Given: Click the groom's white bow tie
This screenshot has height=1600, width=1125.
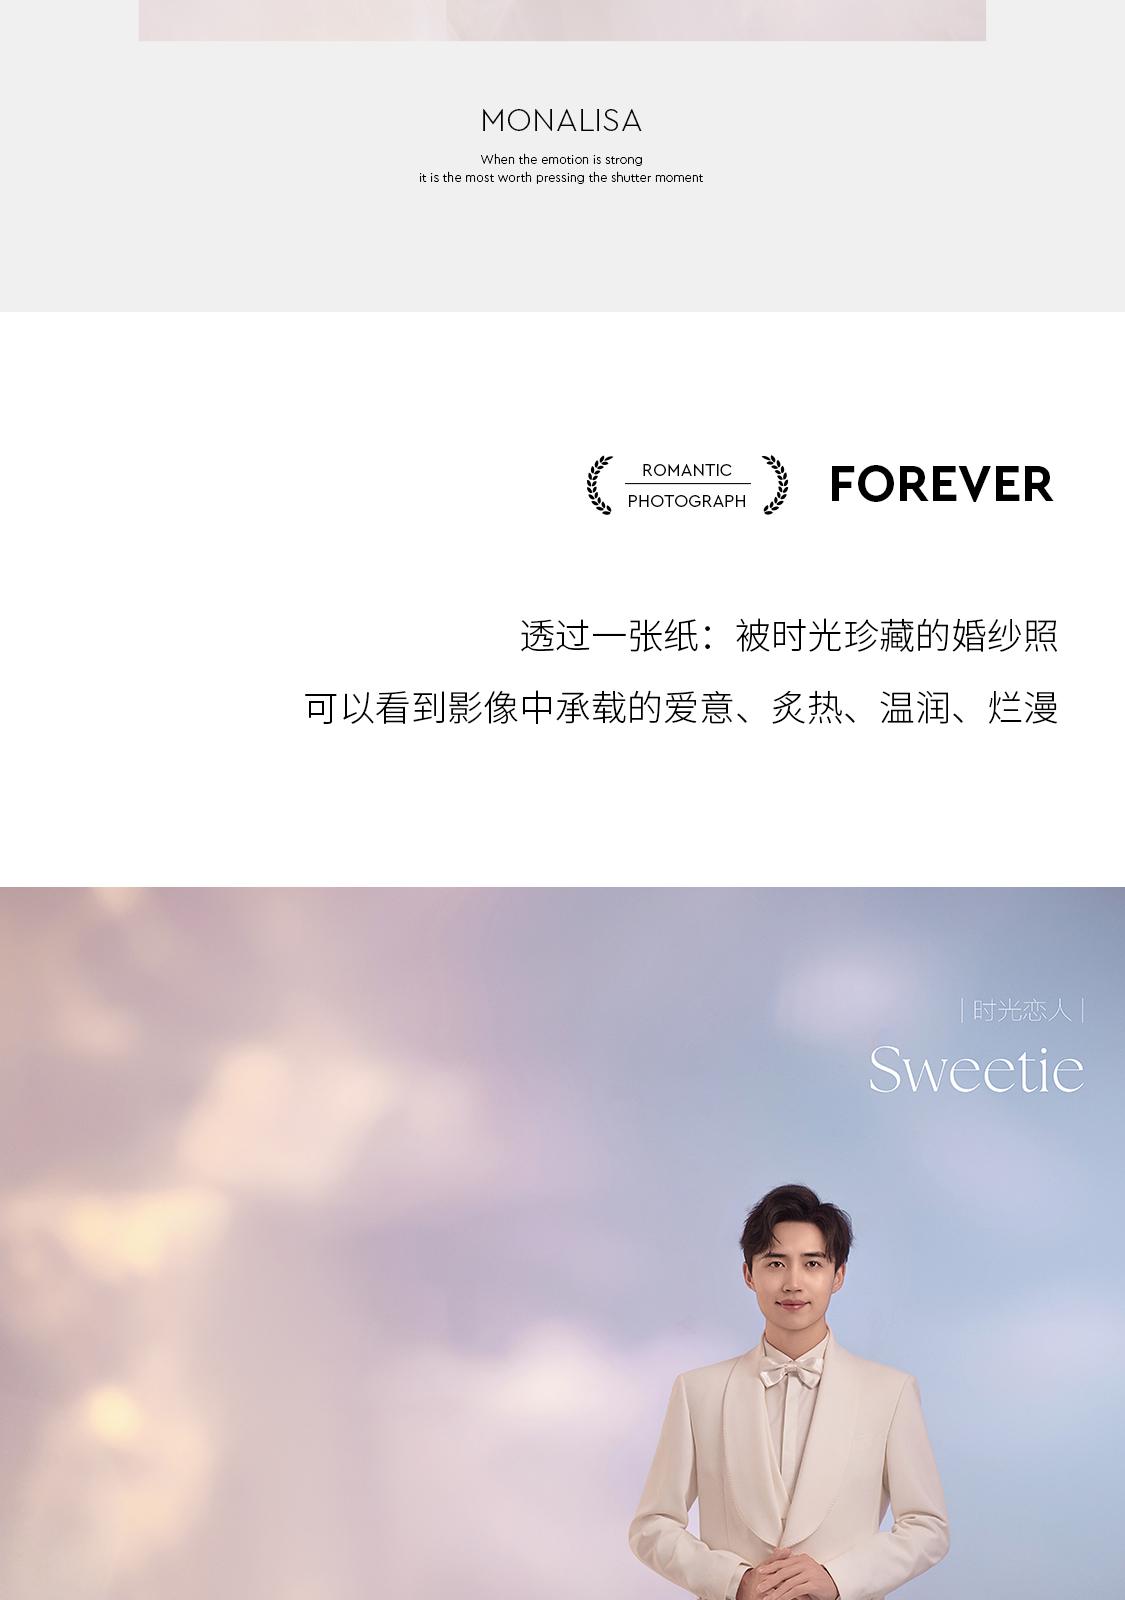Looking at the screenshot, I should [788, 1373].
